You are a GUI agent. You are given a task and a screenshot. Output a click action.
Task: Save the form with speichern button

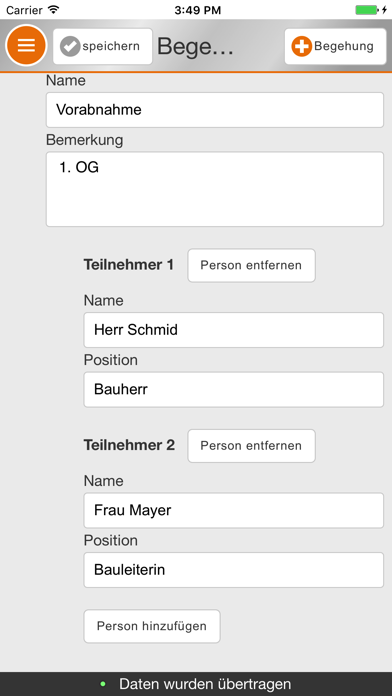pyautogui.click(x=103, y=47)
